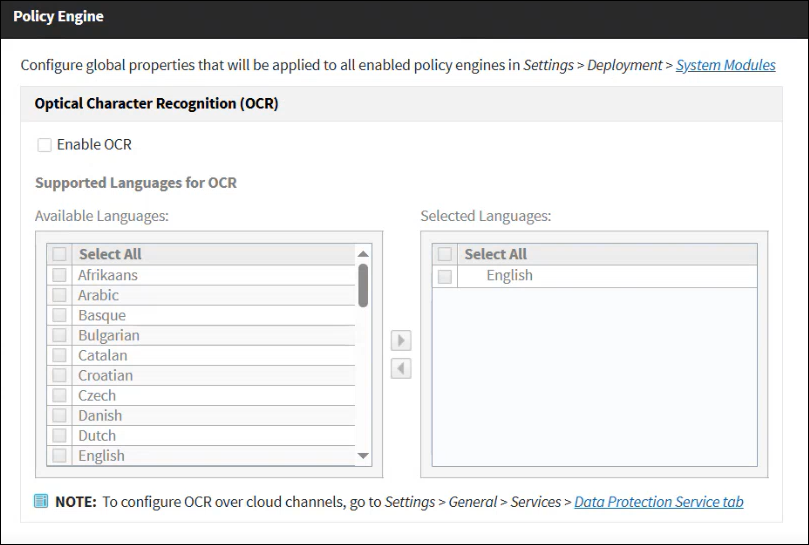Check Select All in Selected Languages
This screenshot has width=809, height=545.
click(445, 255)
